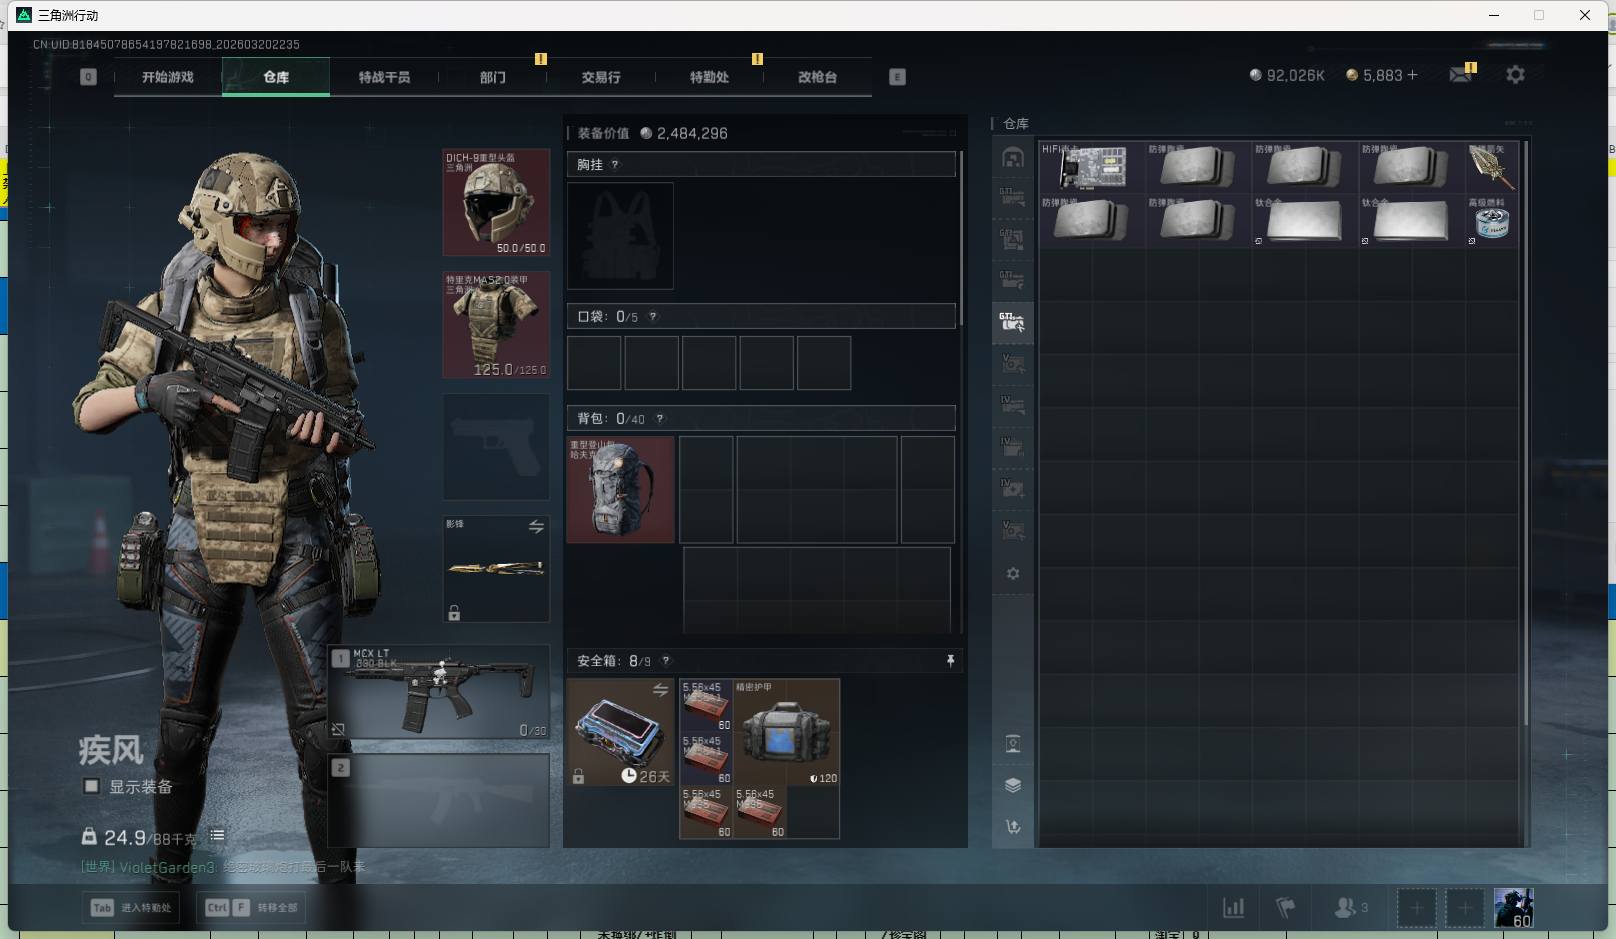1616x939 pixels.
Task: Select the 精密护甲 repair kit item
Action: [787, 733]
